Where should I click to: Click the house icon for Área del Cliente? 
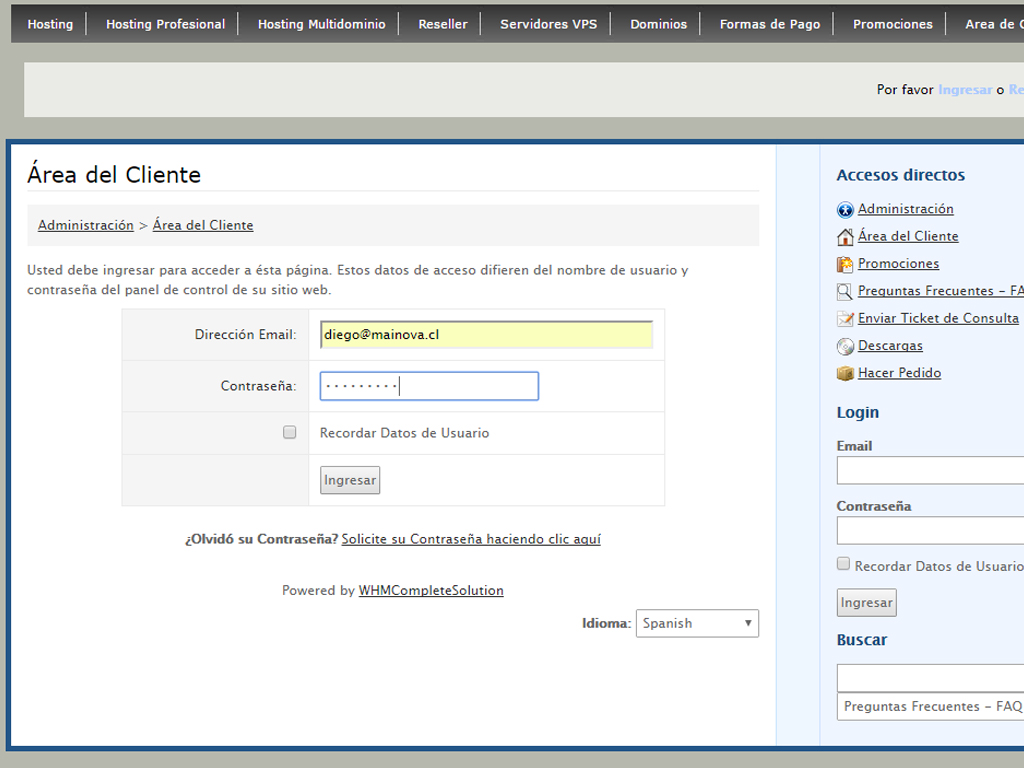click(845, 237)
